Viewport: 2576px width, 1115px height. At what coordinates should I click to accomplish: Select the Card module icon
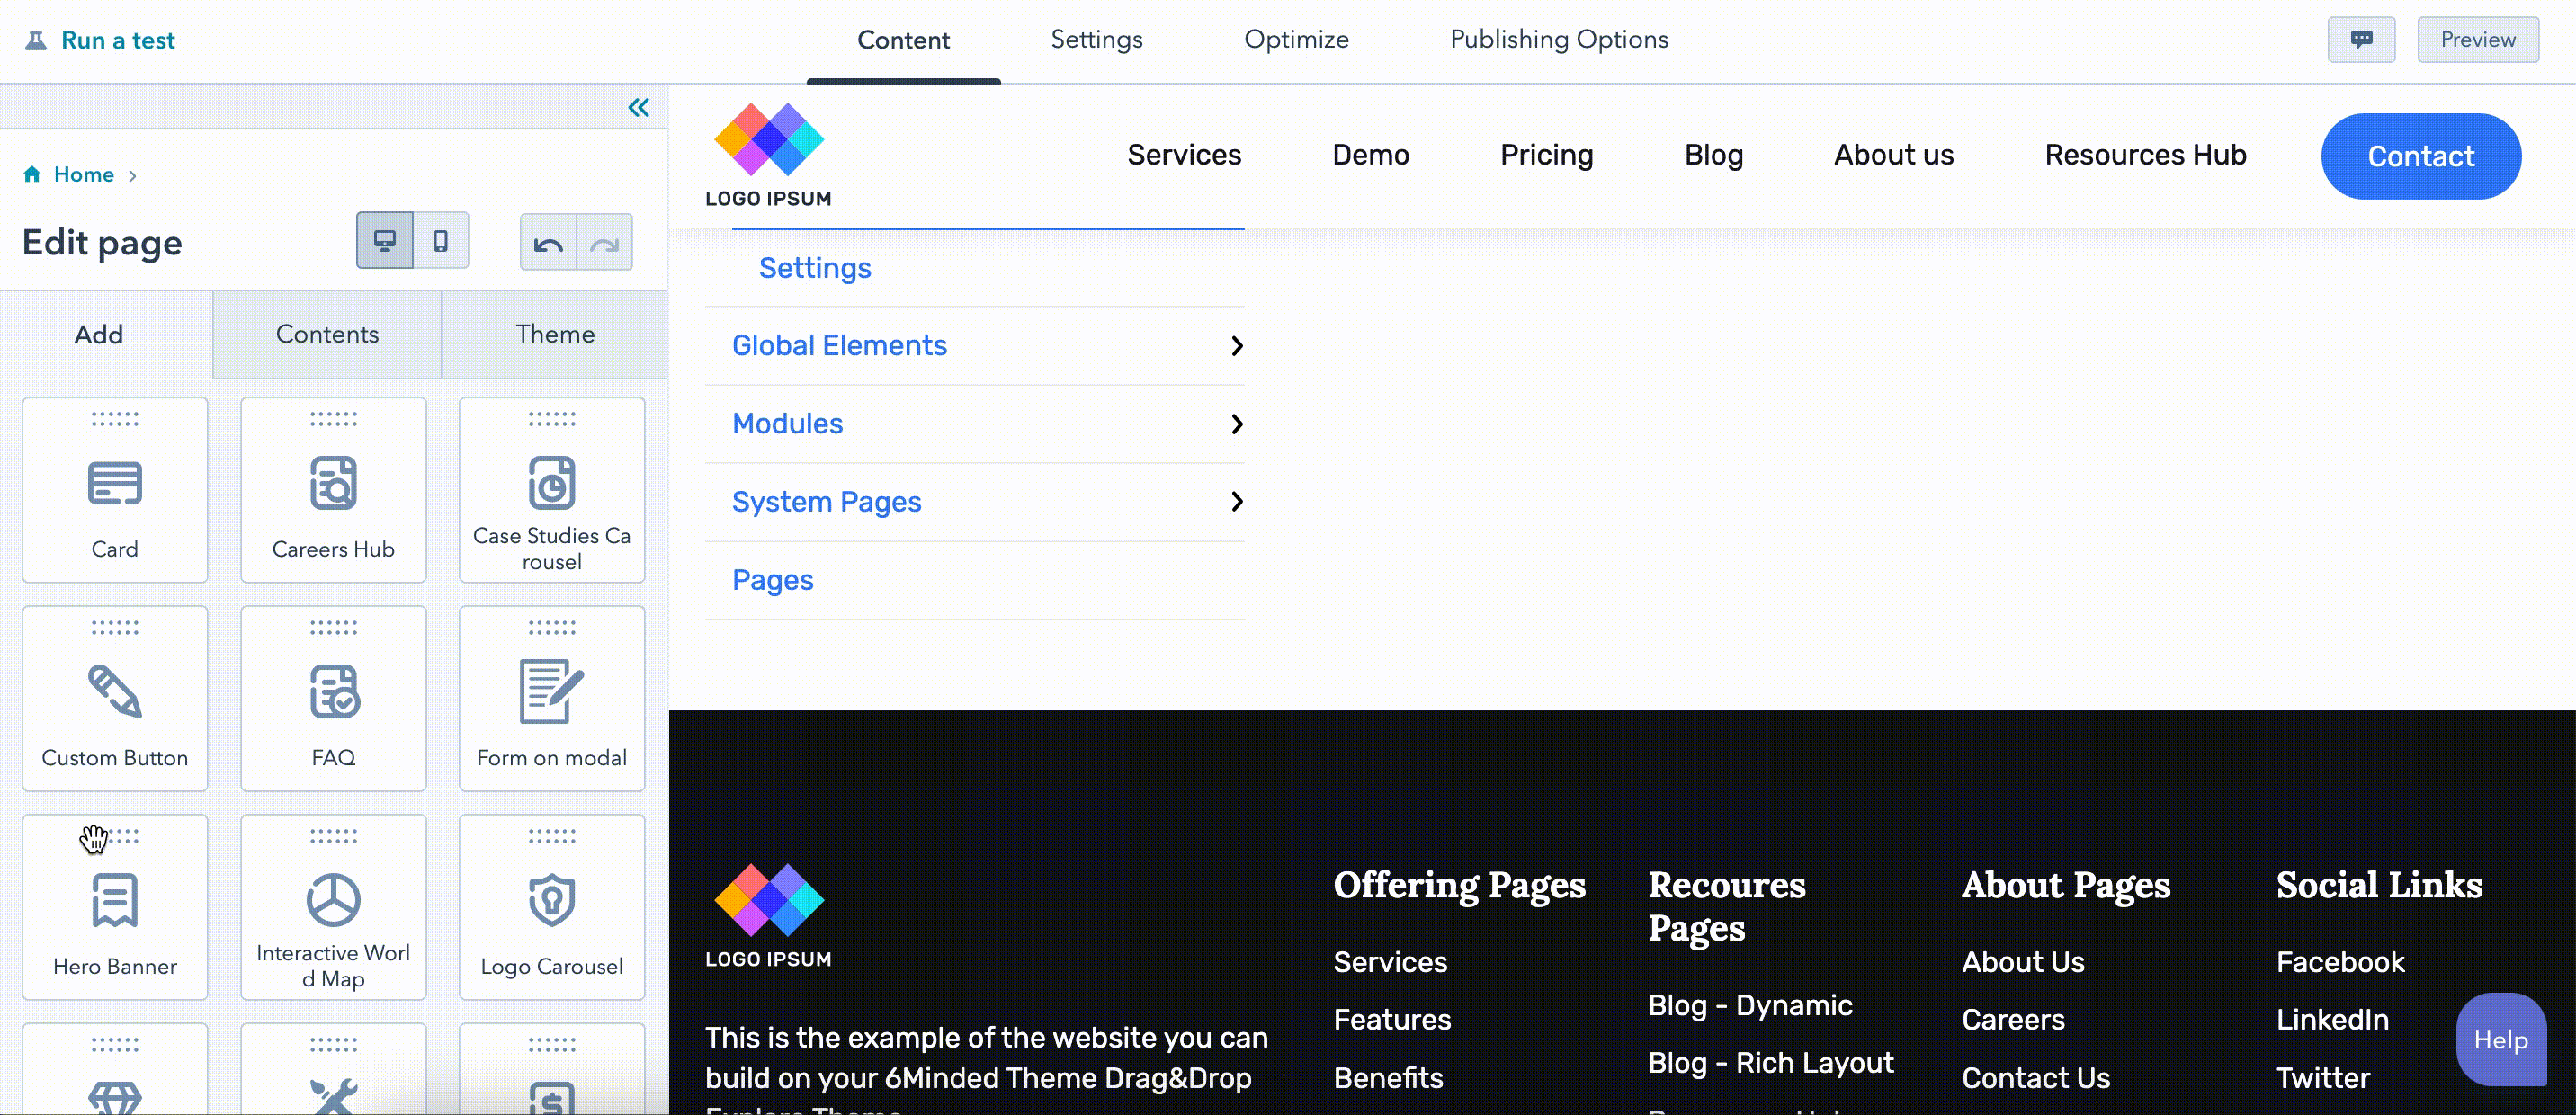click(x=115, y=483)
